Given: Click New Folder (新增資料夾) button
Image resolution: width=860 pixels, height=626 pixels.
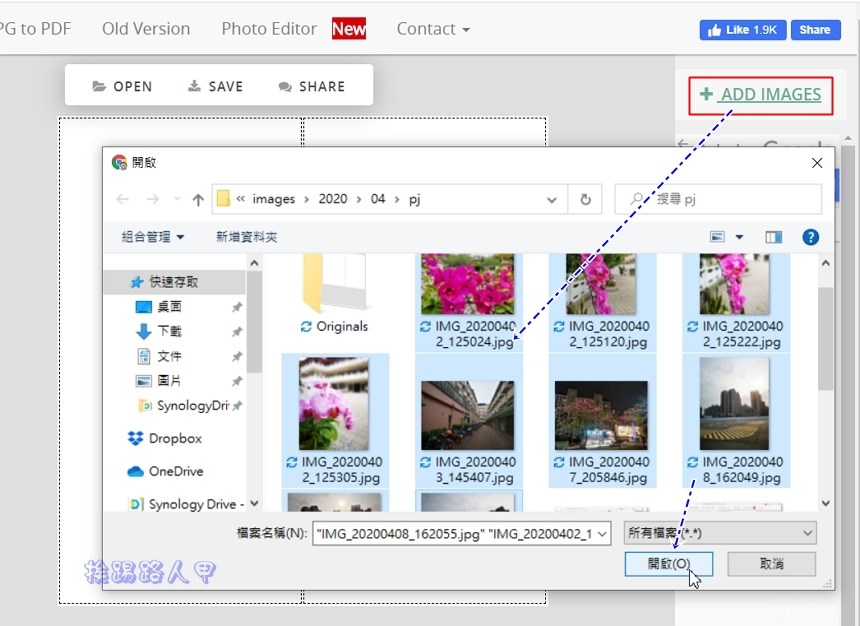Looking at the screenshot, I should point(246,237).
